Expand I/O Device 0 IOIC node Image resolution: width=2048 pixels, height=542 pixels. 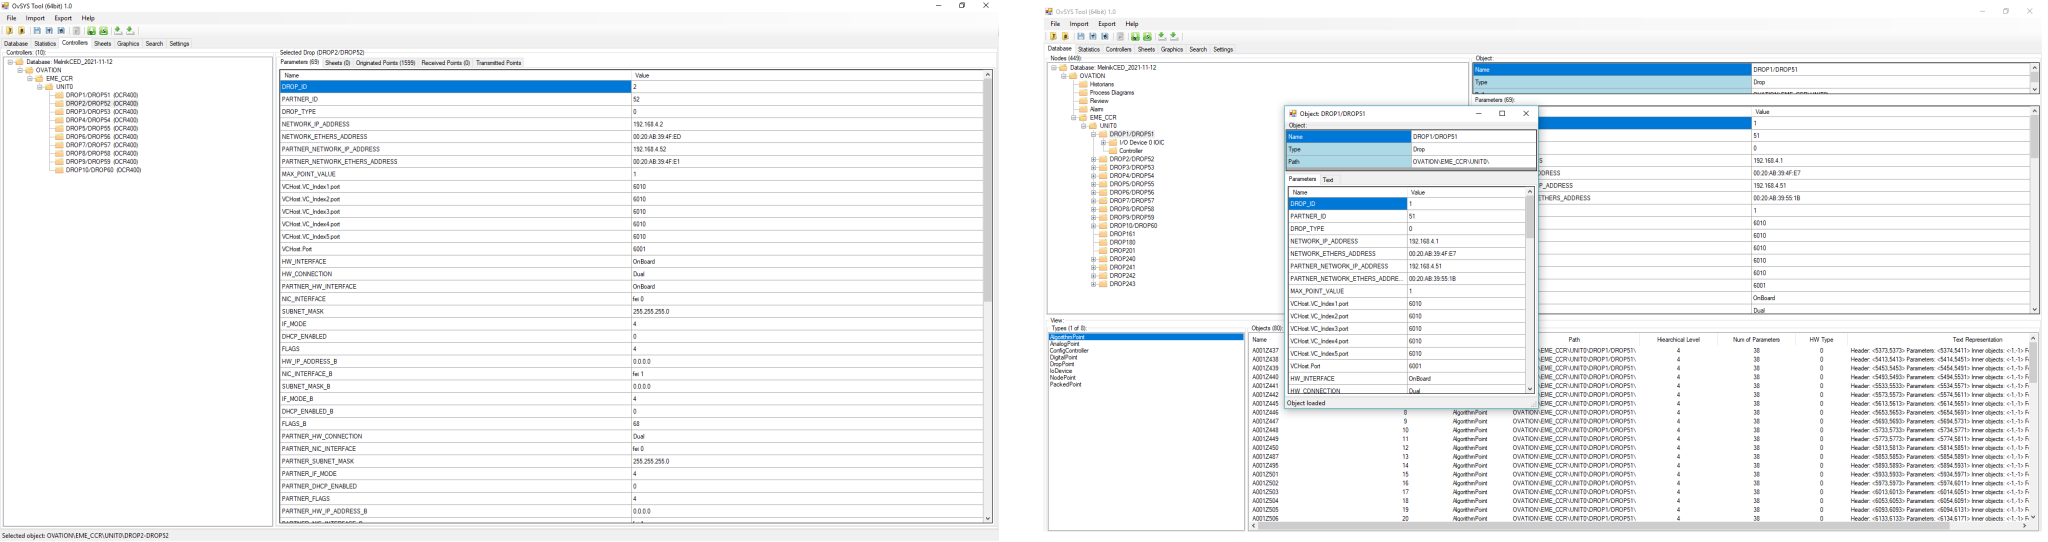click(x=1103, y=143)
